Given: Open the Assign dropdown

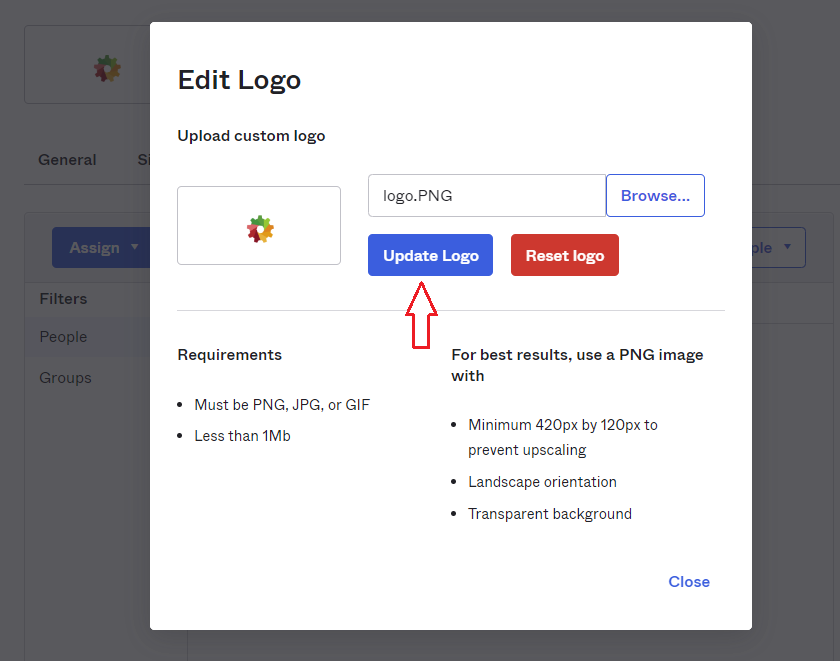Looking at the screenshot, I should pyautogui.click(x=95, y=248).
